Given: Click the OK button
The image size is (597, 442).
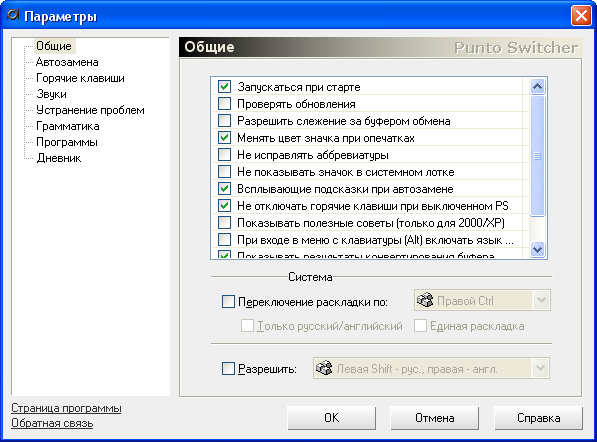Looking at the screenshot, I should point(331,418).
